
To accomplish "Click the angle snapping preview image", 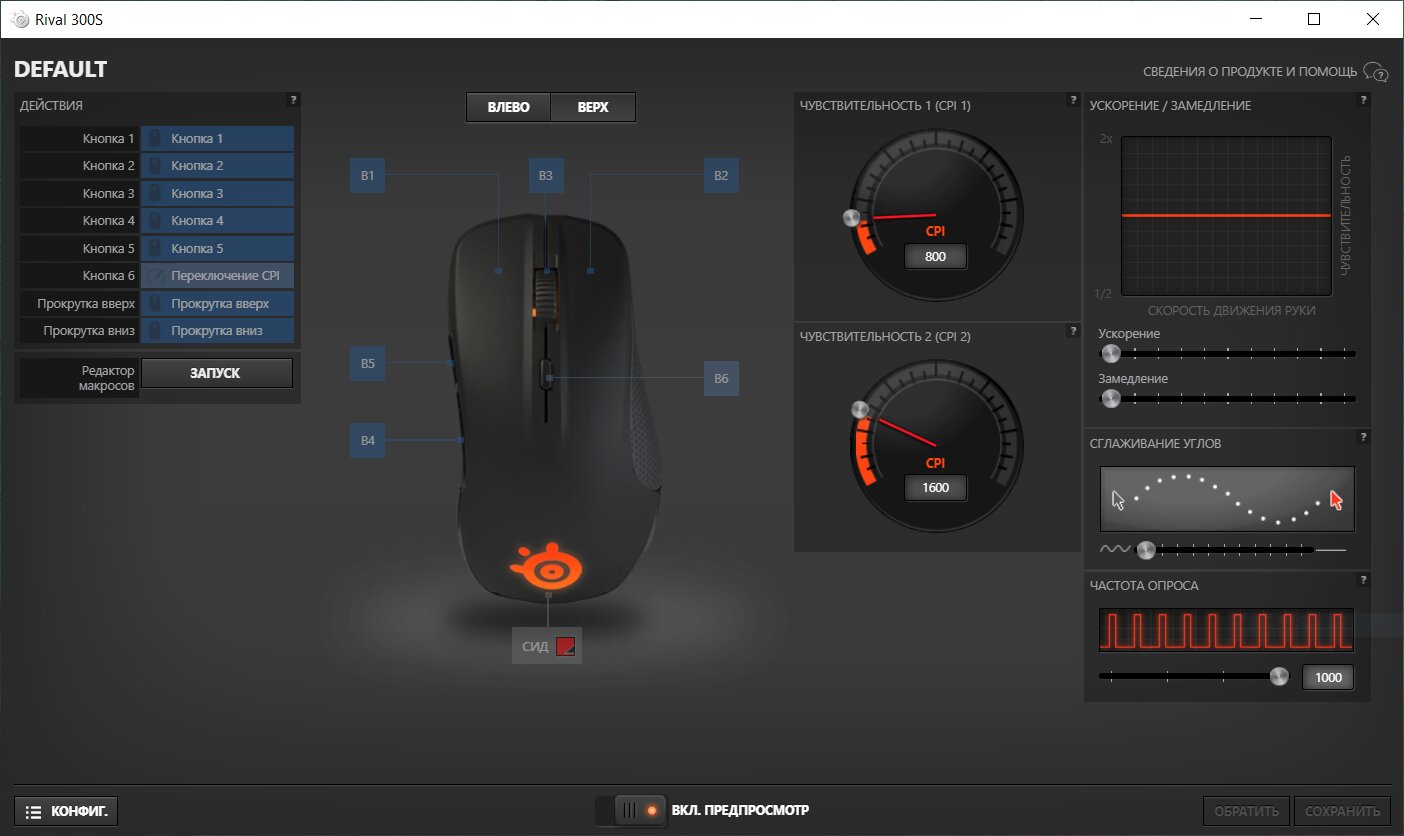I will click(1227, 498).
